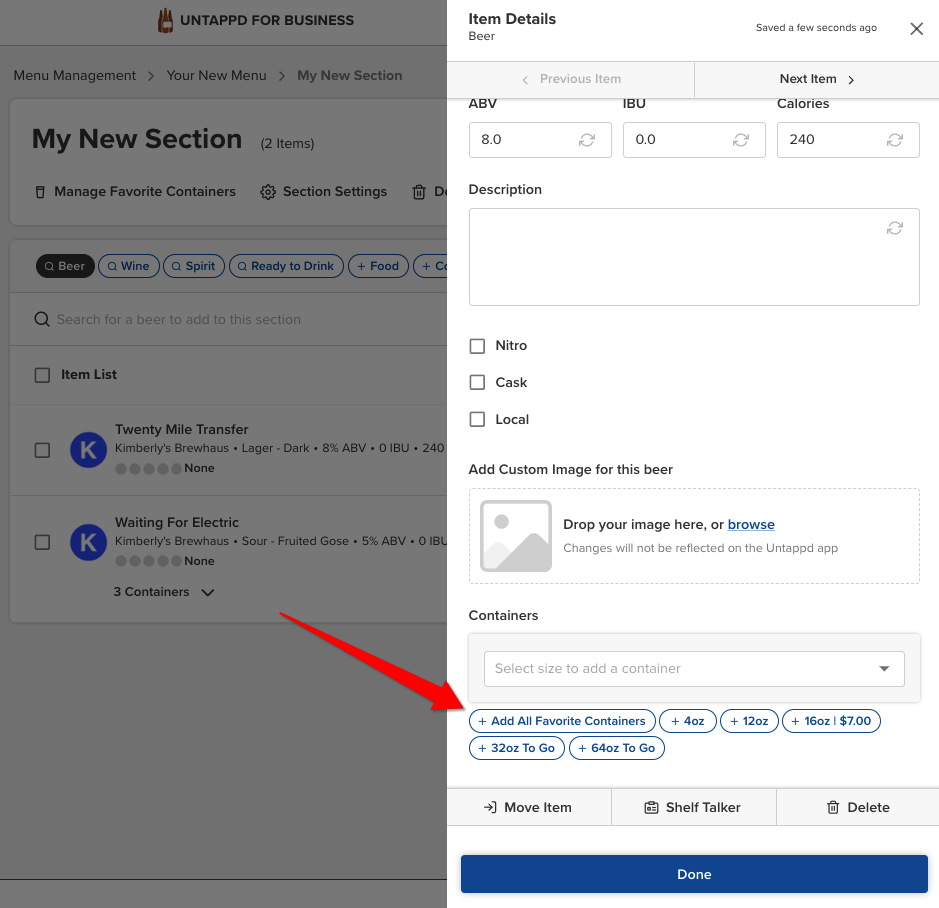Go to Menu Management breadcrumb

pos(75,75)
